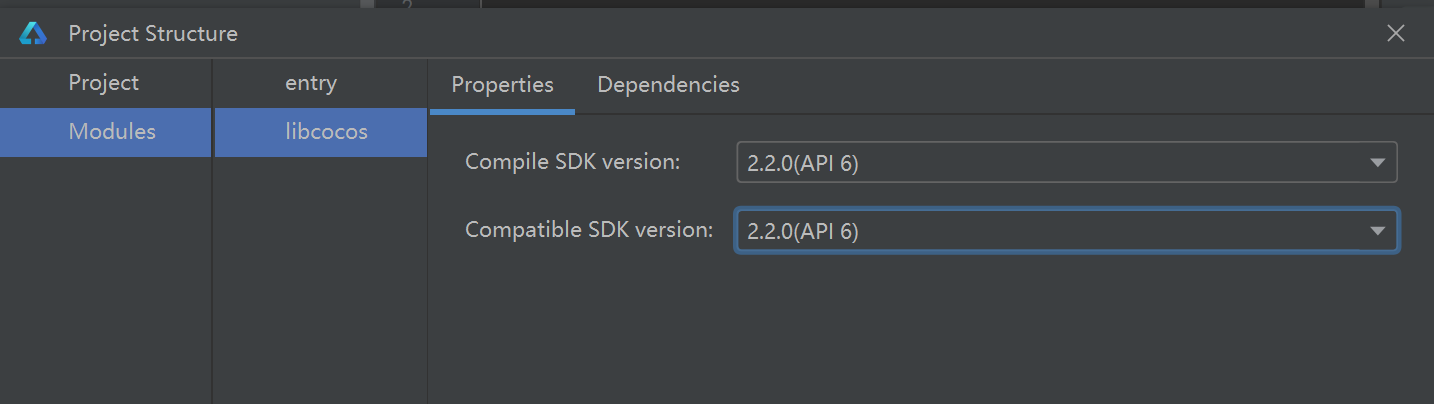This screenshot has width=1434, height=404.
Task: Select the Project category in sidebar
Action: tap(104, 83)
